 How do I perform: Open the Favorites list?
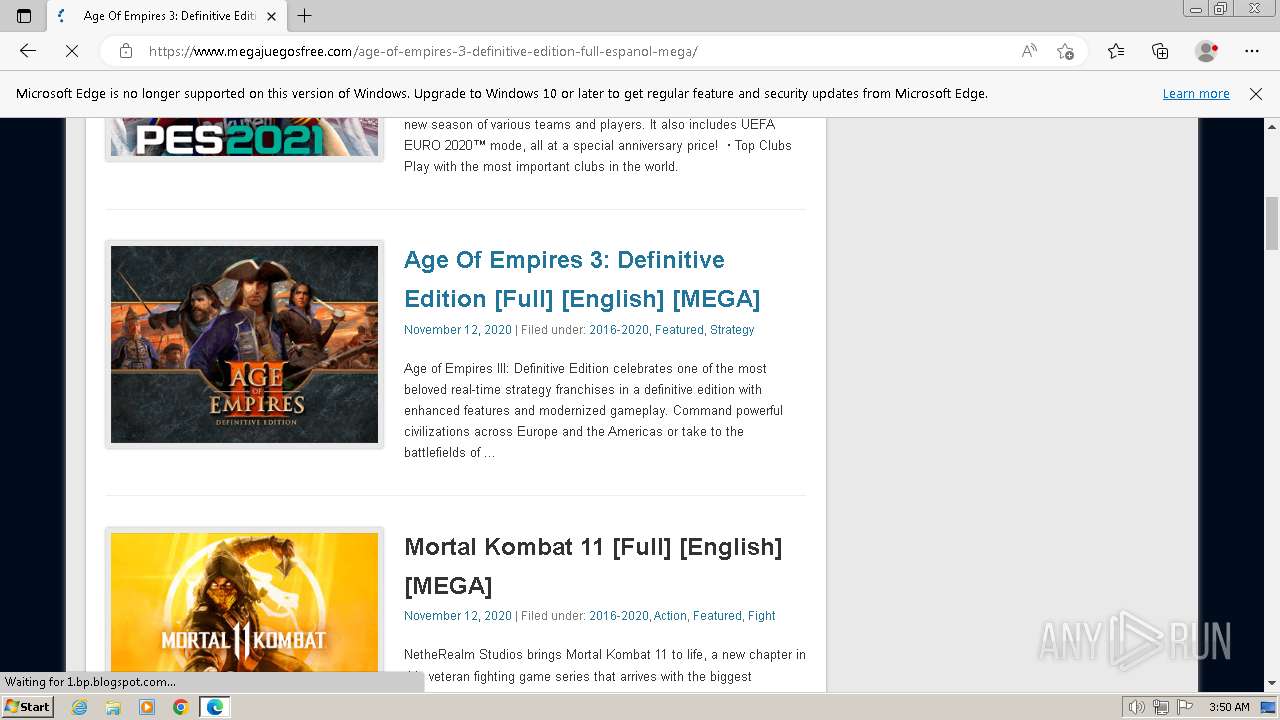[1116, 51]
